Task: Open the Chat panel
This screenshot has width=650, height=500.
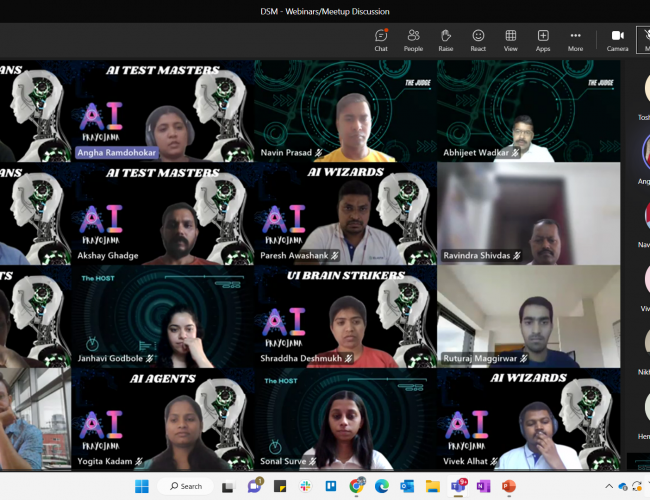Action: point(381,40)
